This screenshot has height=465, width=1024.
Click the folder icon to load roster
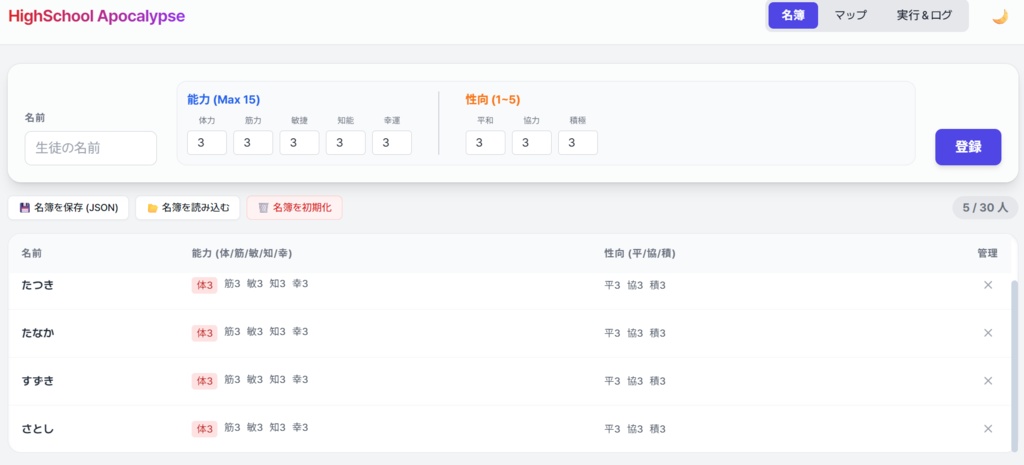coord(152,208)
